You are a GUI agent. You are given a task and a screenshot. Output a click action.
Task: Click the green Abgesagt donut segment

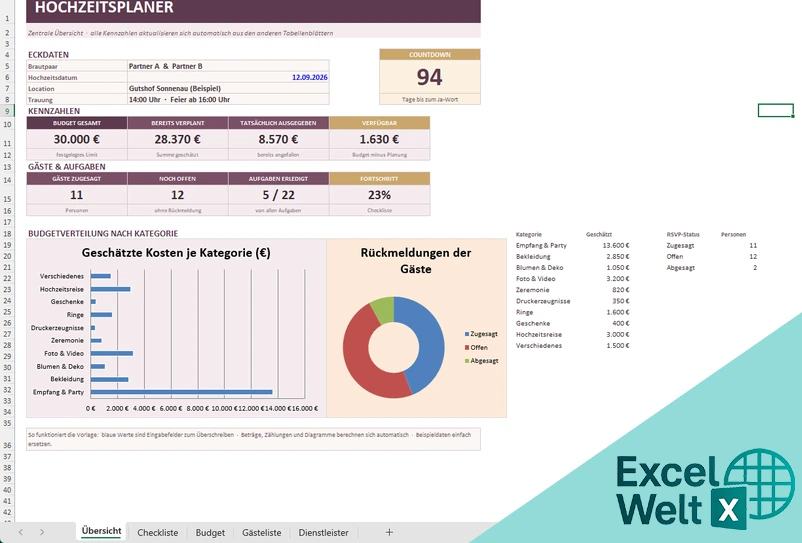click(x=384, y=308)
